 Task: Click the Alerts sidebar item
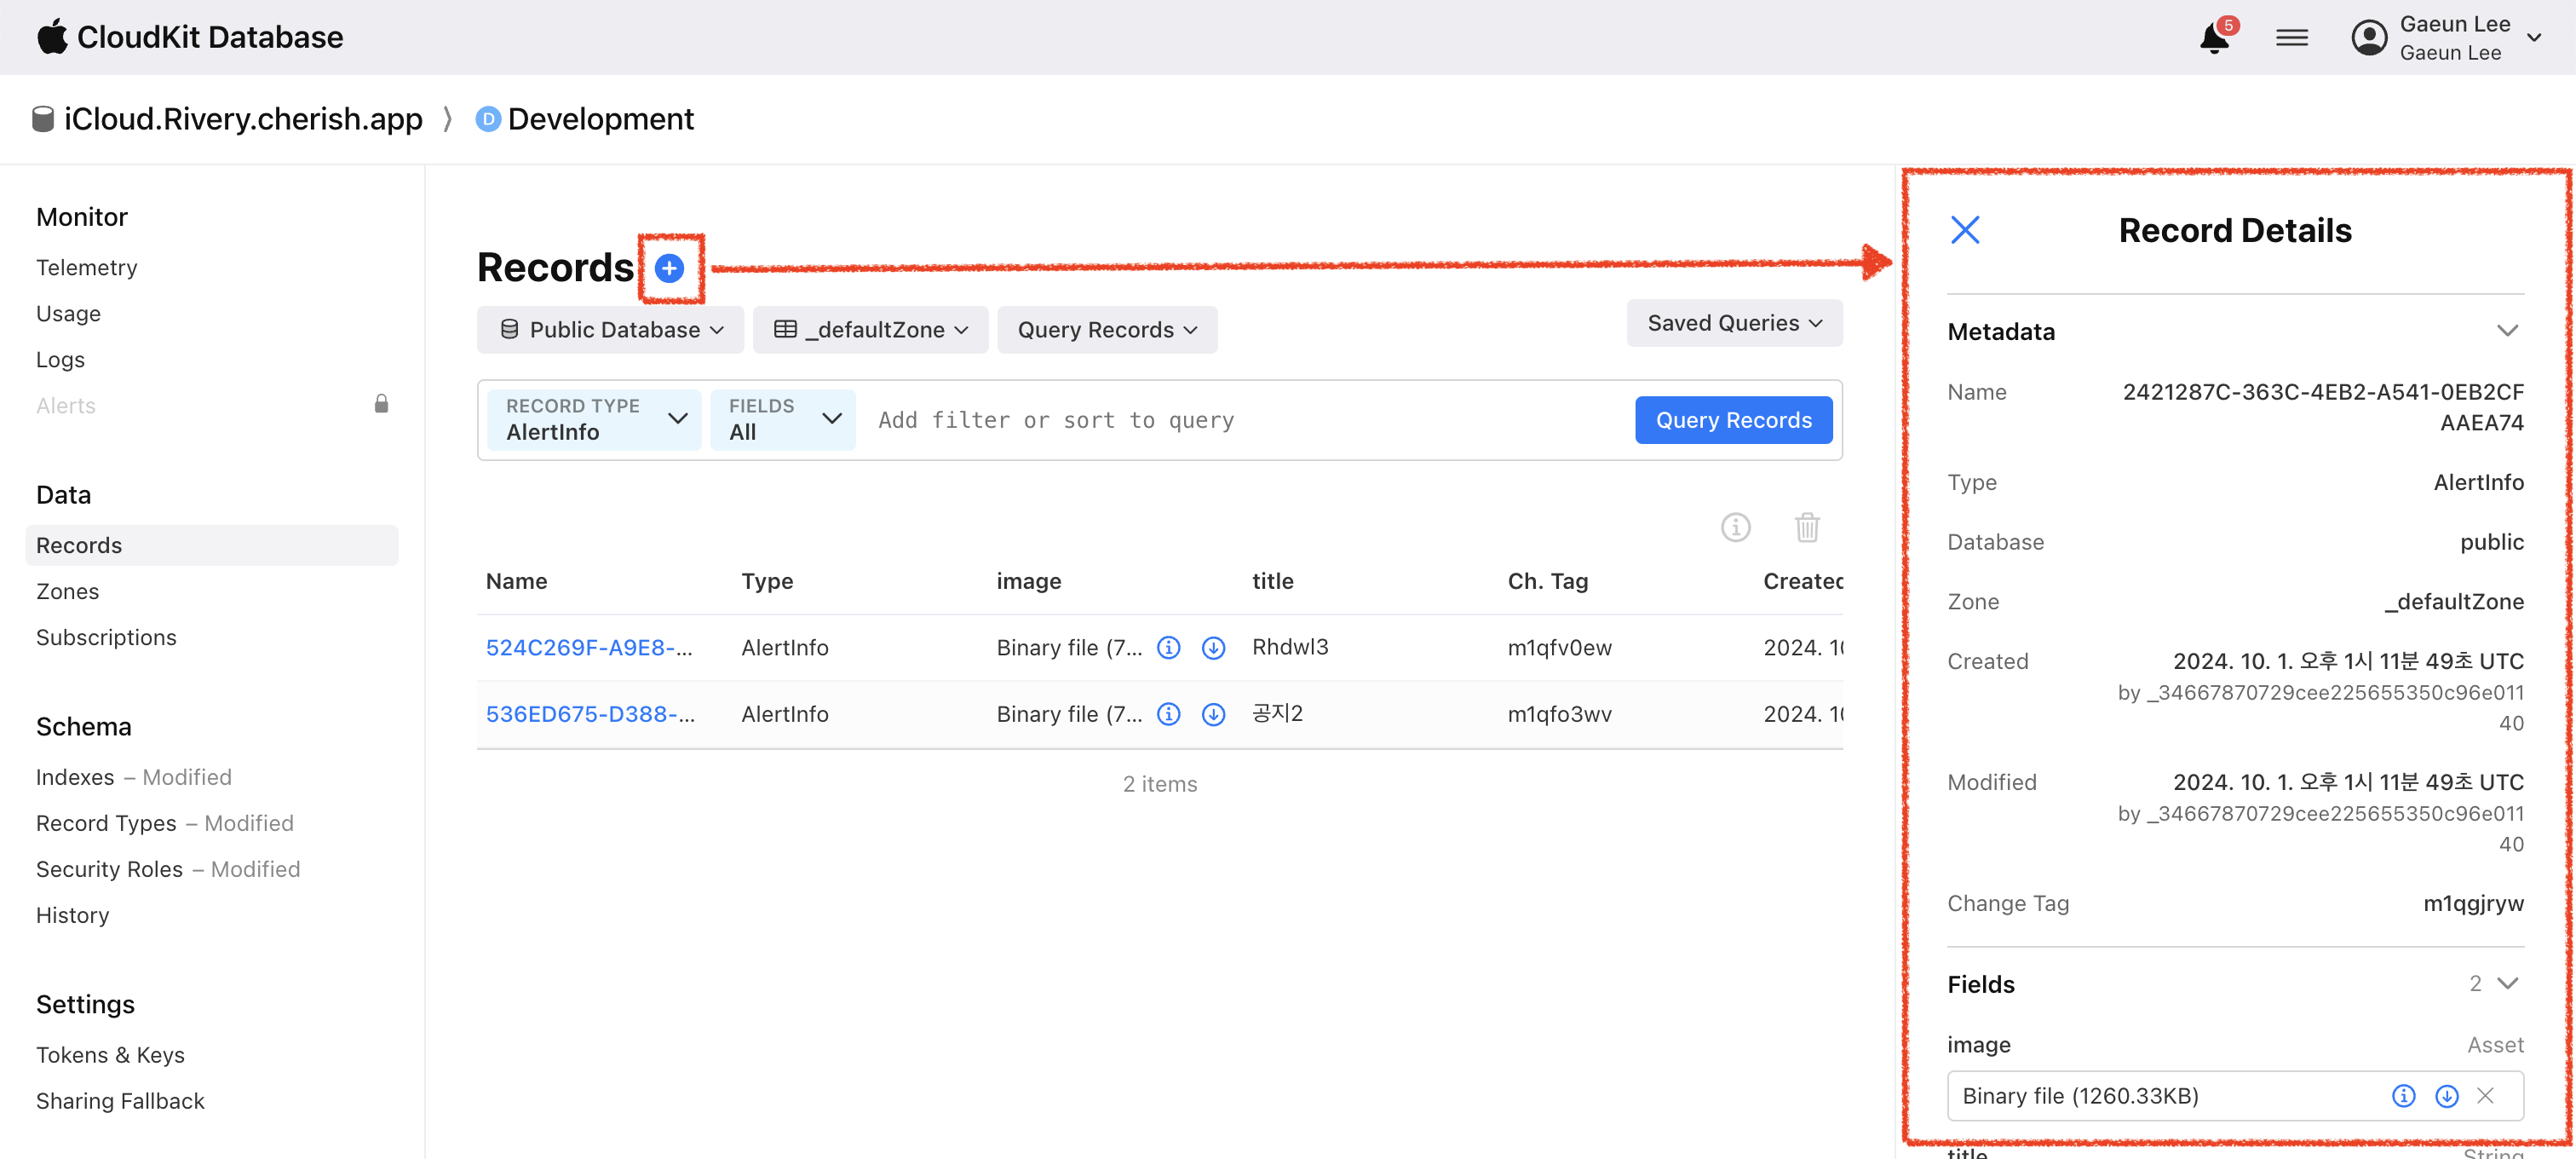(x=66, y=406)
